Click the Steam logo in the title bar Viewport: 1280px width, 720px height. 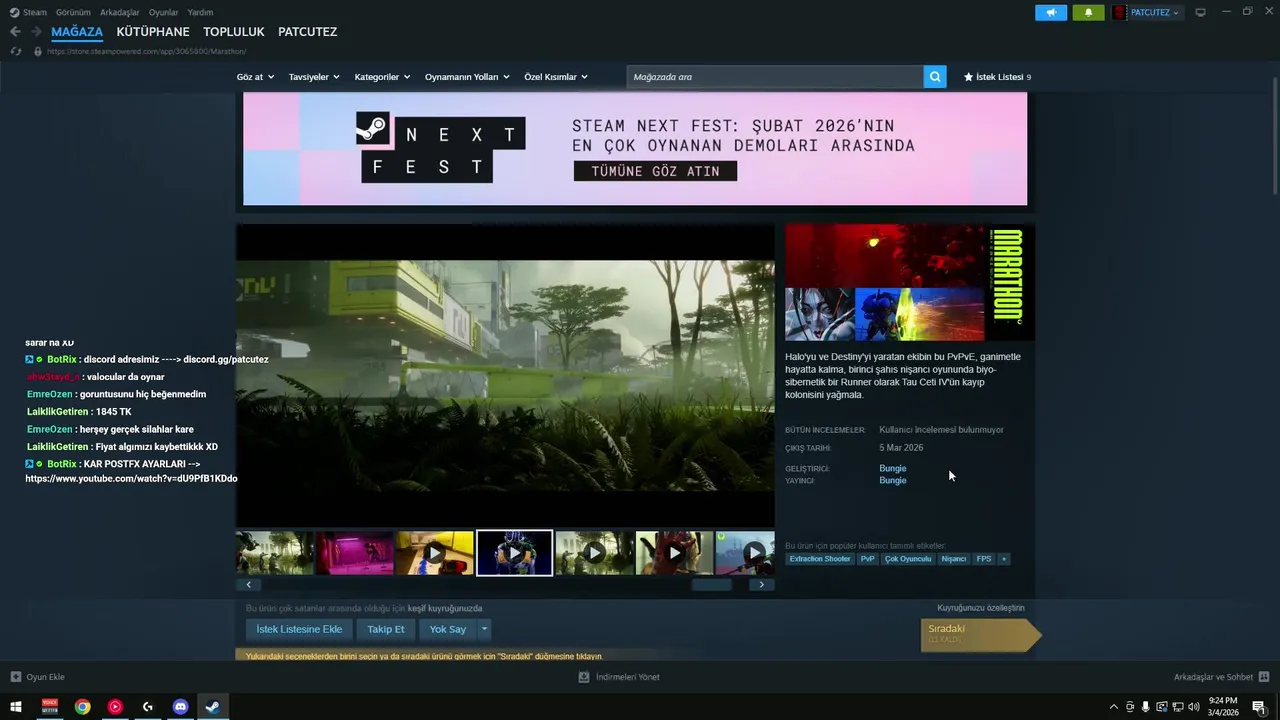[14, 13]
